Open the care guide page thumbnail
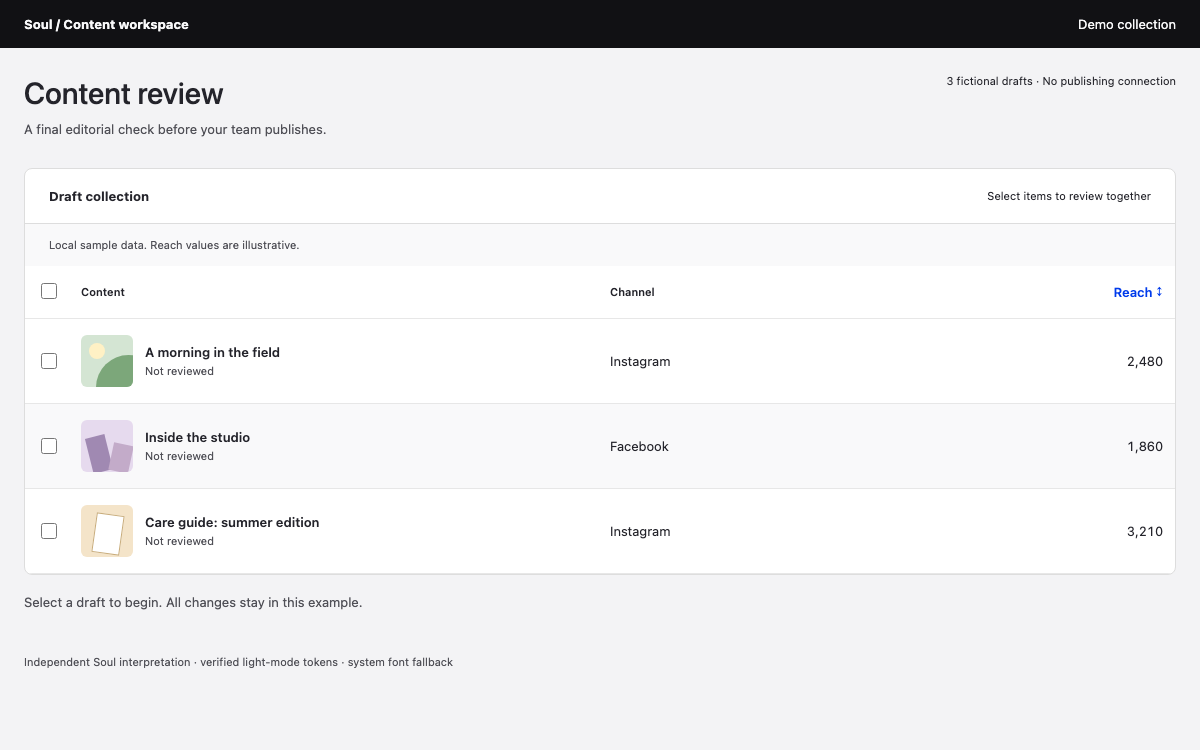This screenshot has height=750, width=1200. 107,531
